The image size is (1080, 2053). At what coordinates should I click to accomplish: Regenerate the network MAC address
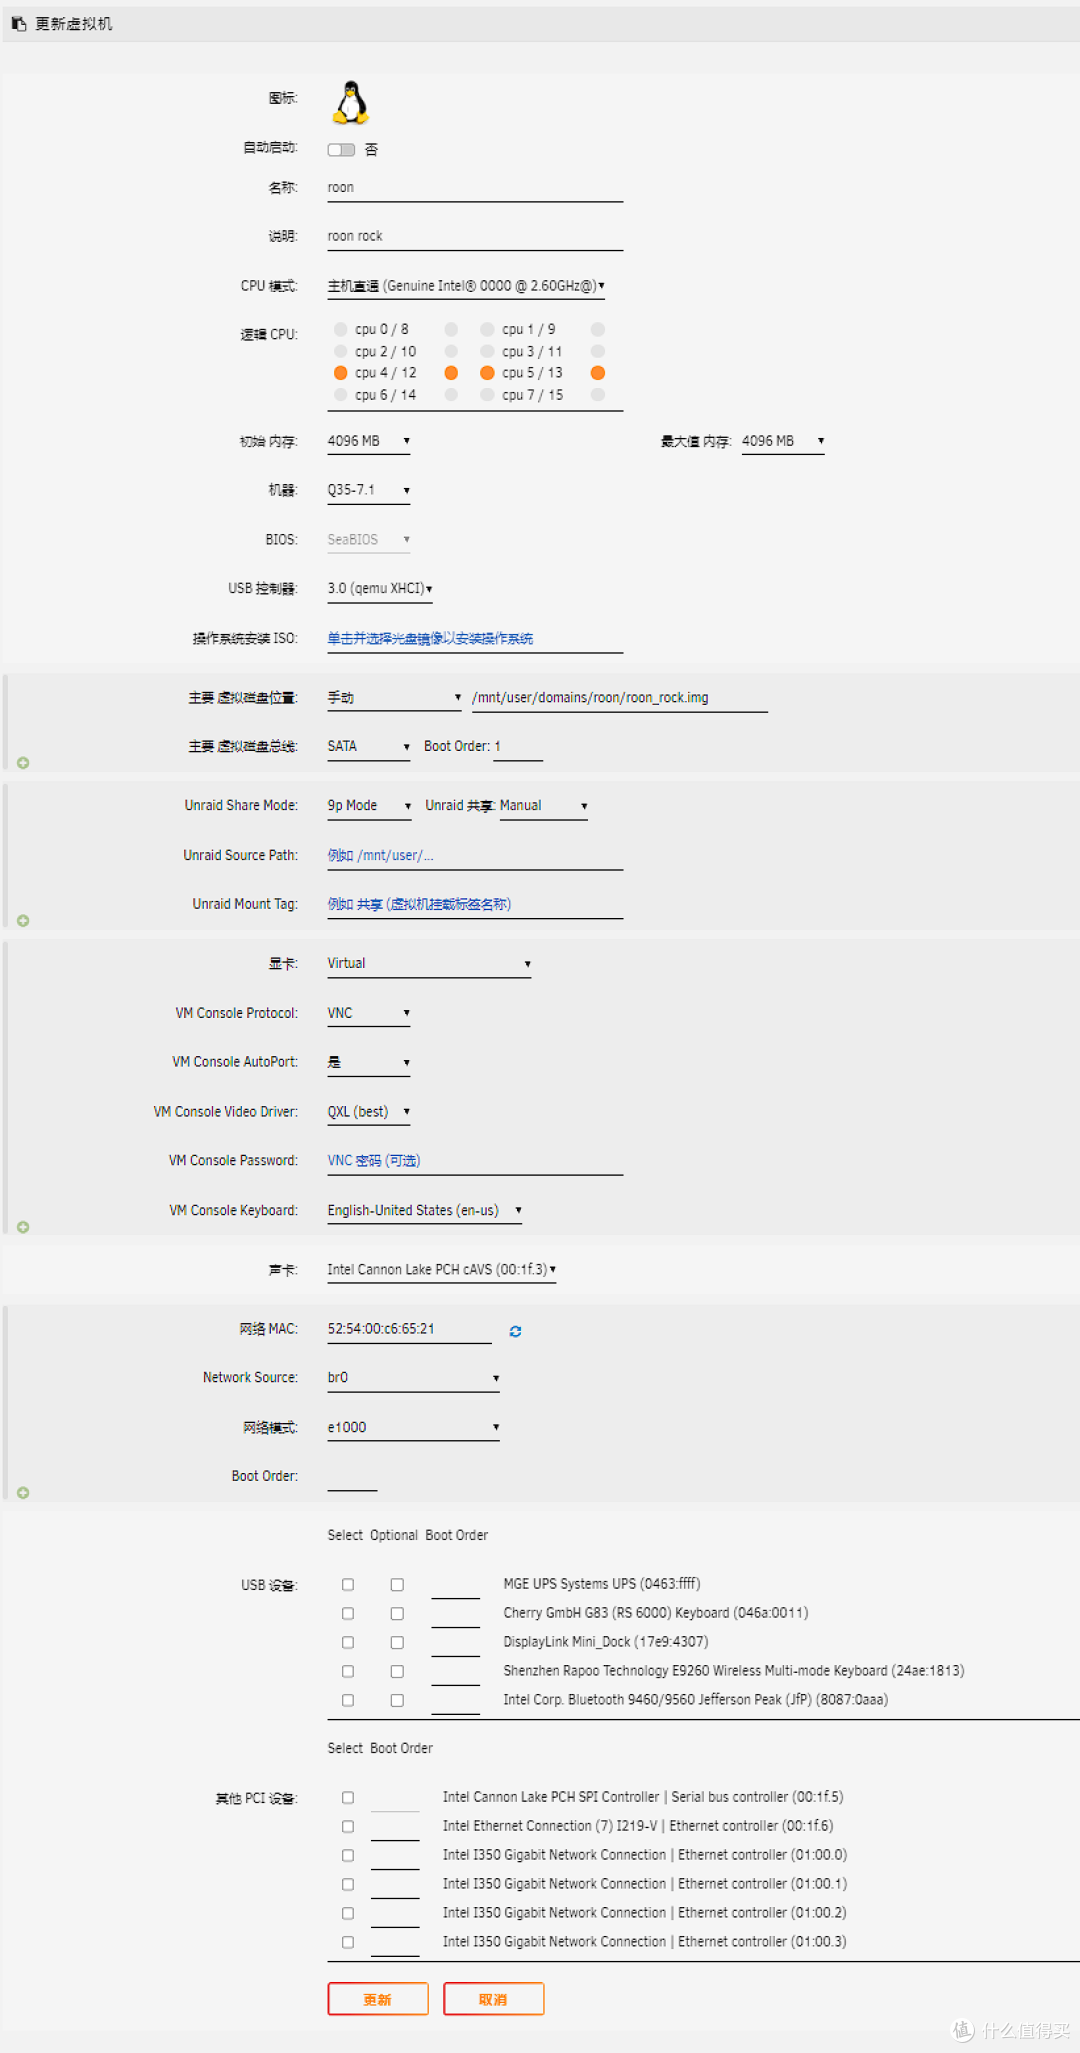(x=515, y=1331)
